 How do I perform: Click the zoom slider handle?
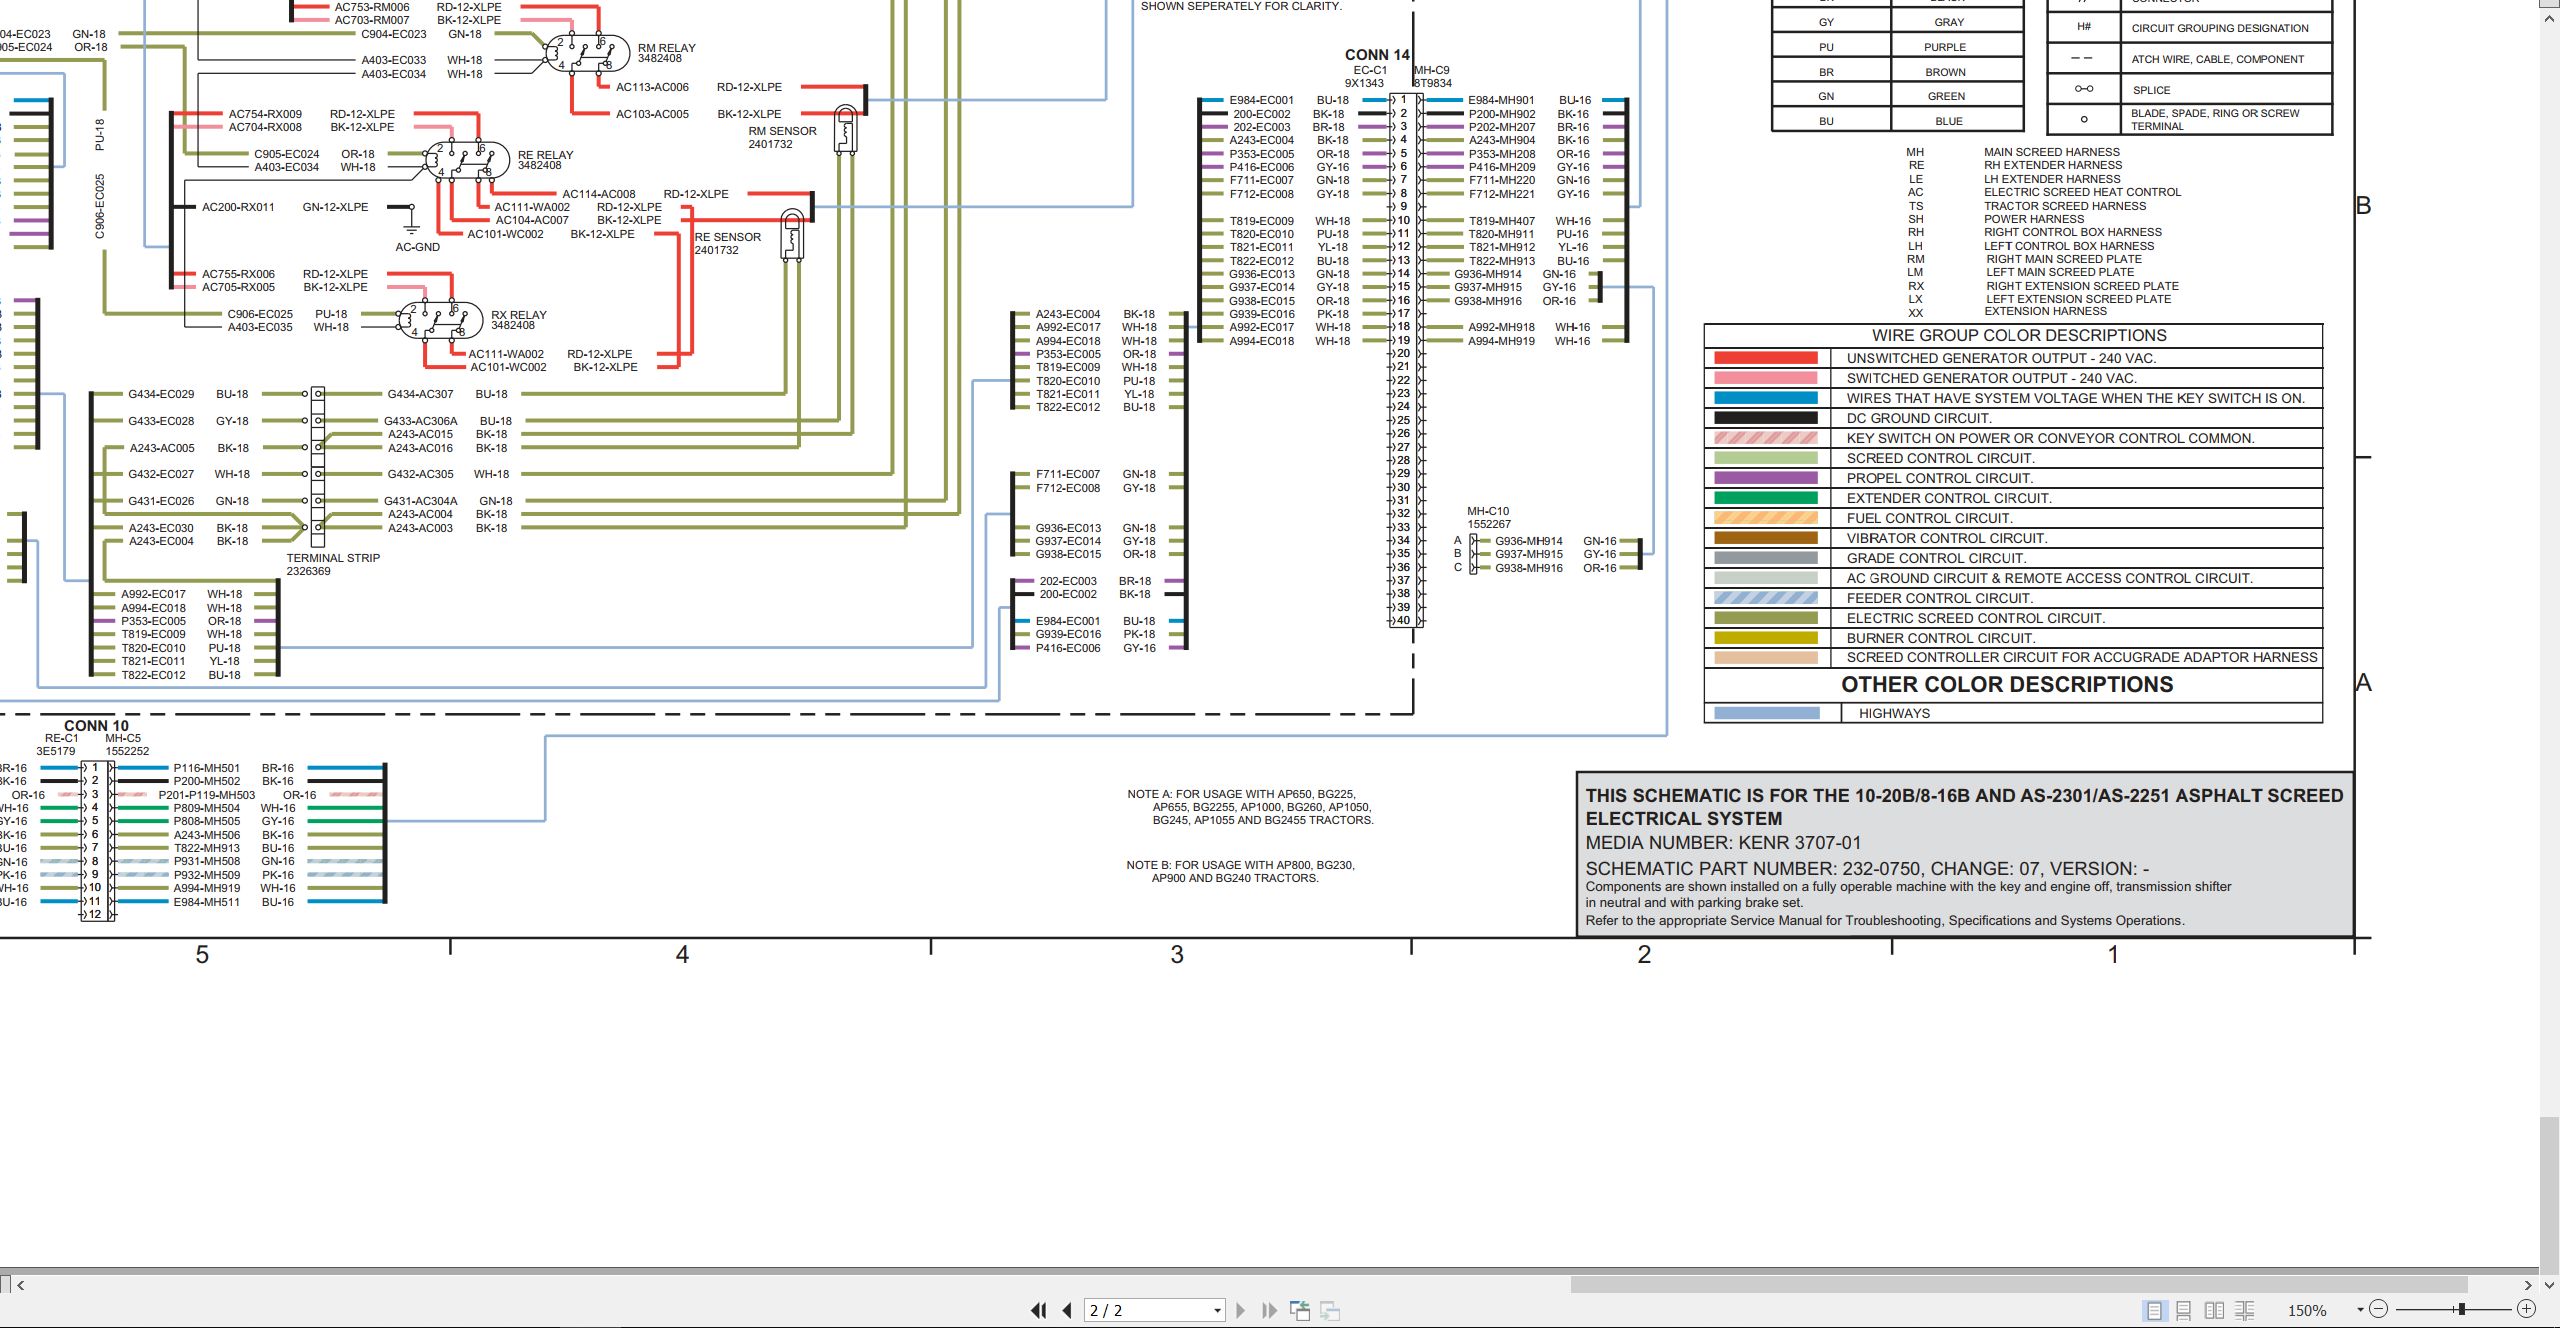2461,1309
